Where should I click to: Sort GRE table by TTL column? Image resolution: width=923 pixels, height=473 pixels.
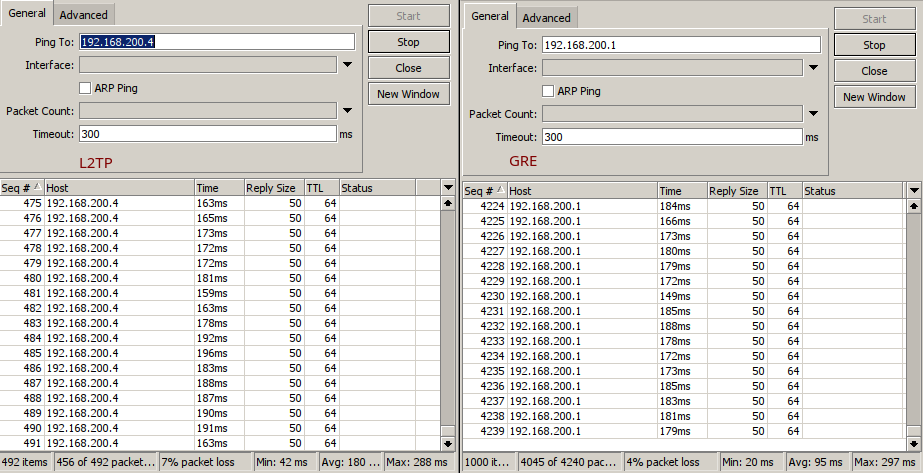click(x=785, y=191)
